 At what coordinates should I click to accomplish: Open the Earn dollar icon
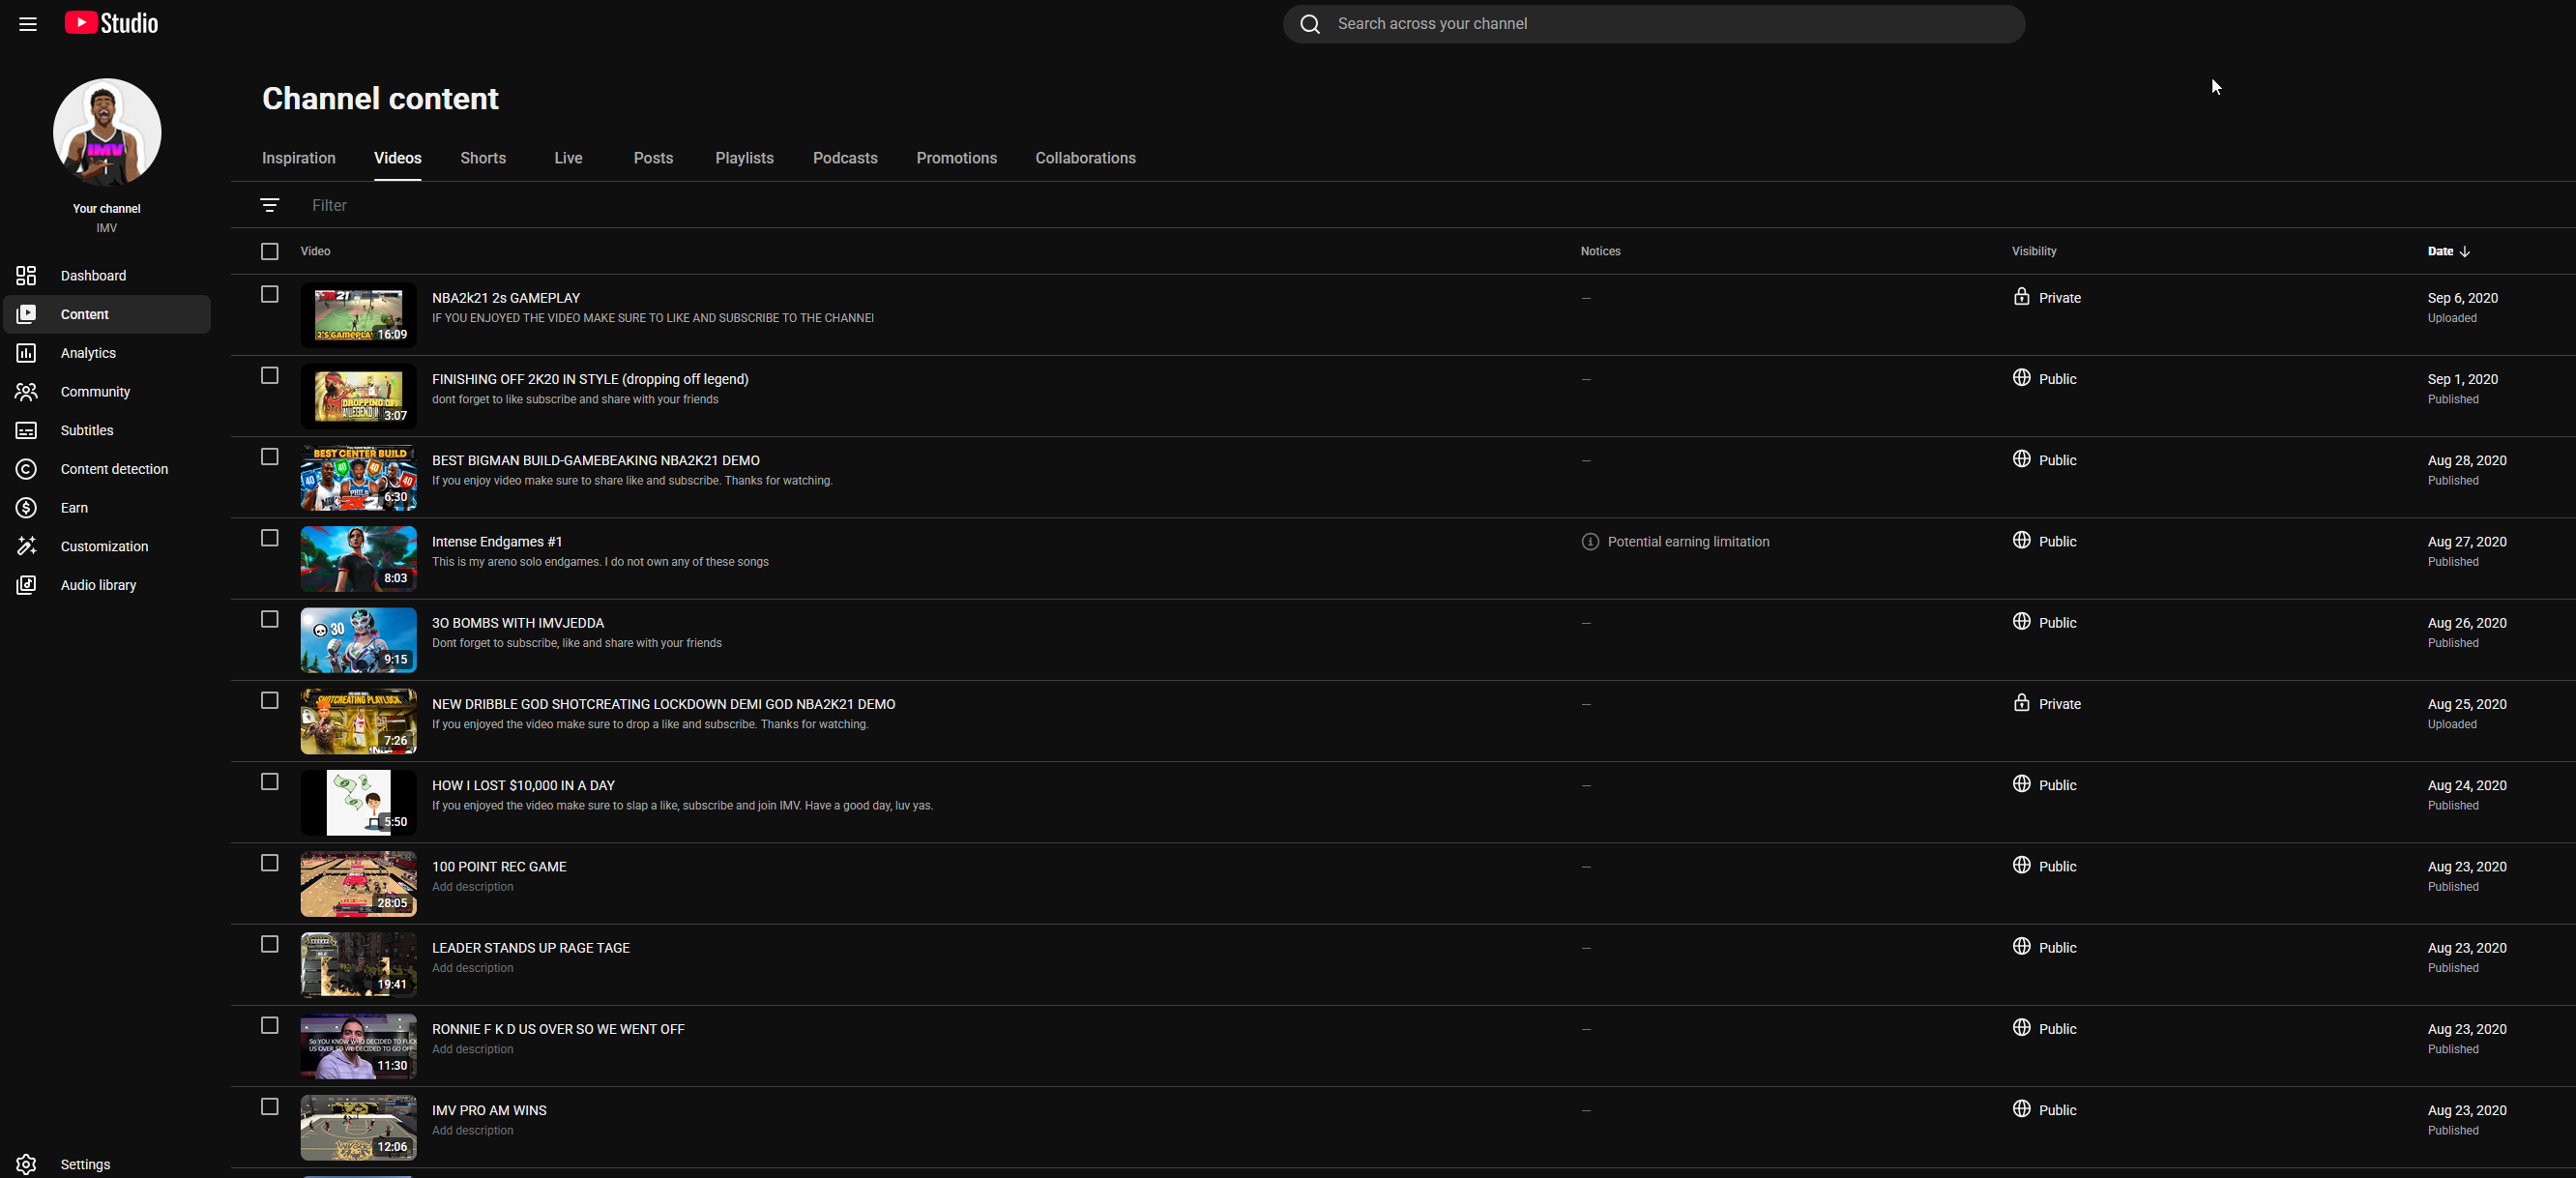pyautogui.click(x=26, y=508)
